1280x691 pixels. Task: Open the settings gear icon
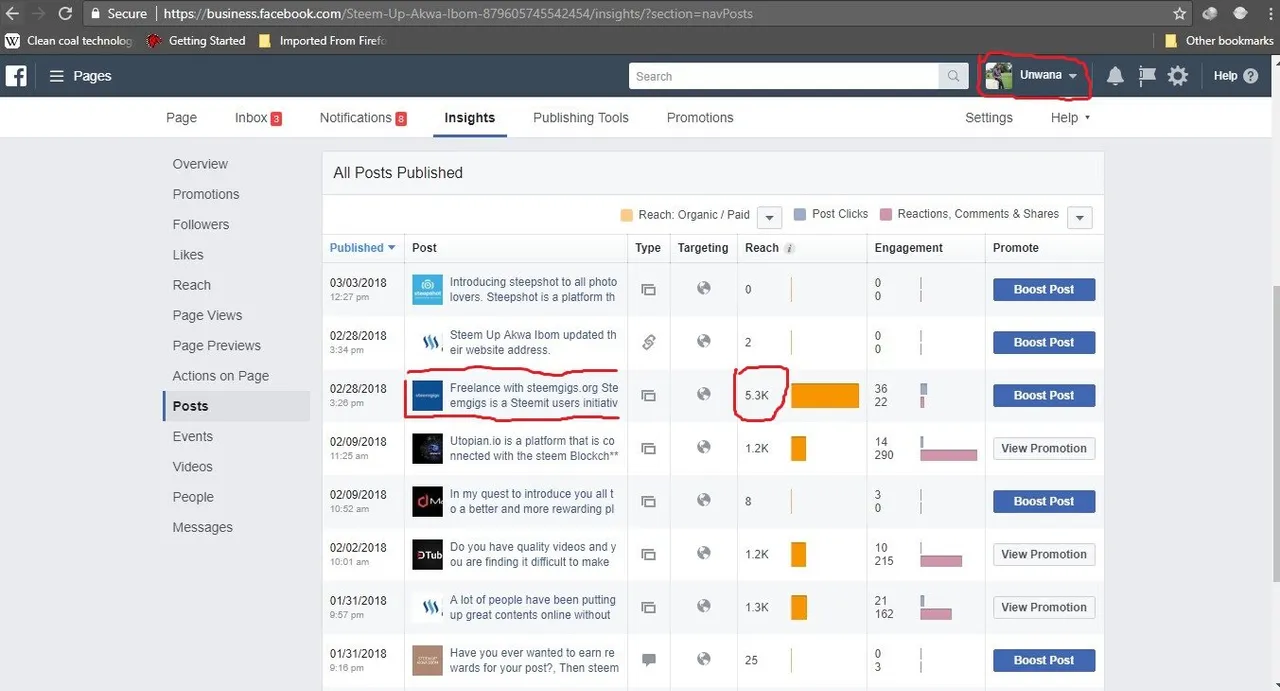click(x=1178, y=76)
